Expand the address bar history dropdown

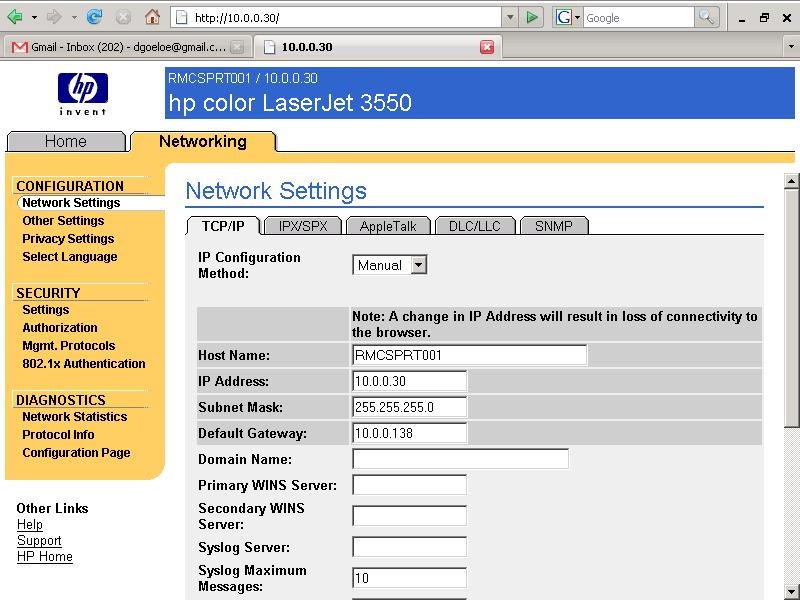tap(510, 18)
